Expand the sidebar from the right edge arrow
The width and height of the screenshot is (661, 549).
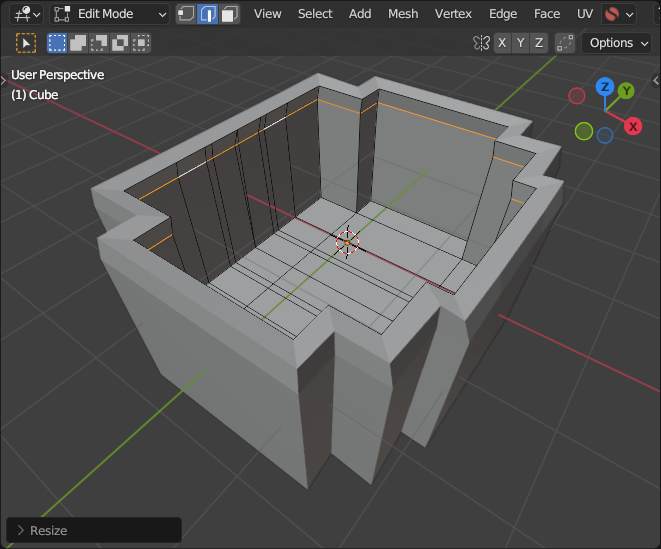656,80
